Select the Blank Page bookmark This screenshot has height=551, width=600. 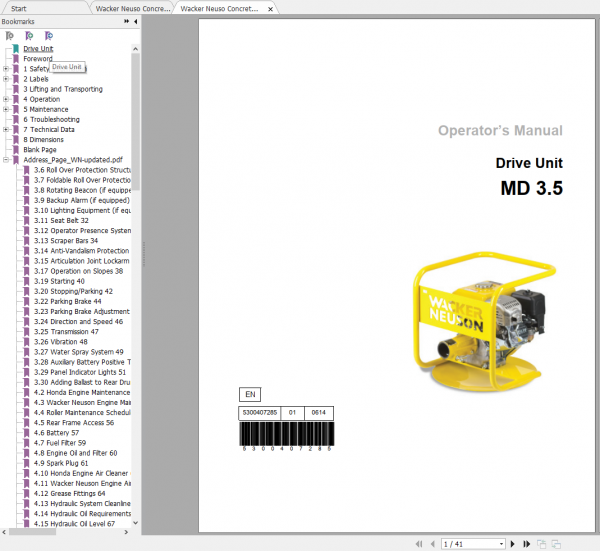click(40, 150)
